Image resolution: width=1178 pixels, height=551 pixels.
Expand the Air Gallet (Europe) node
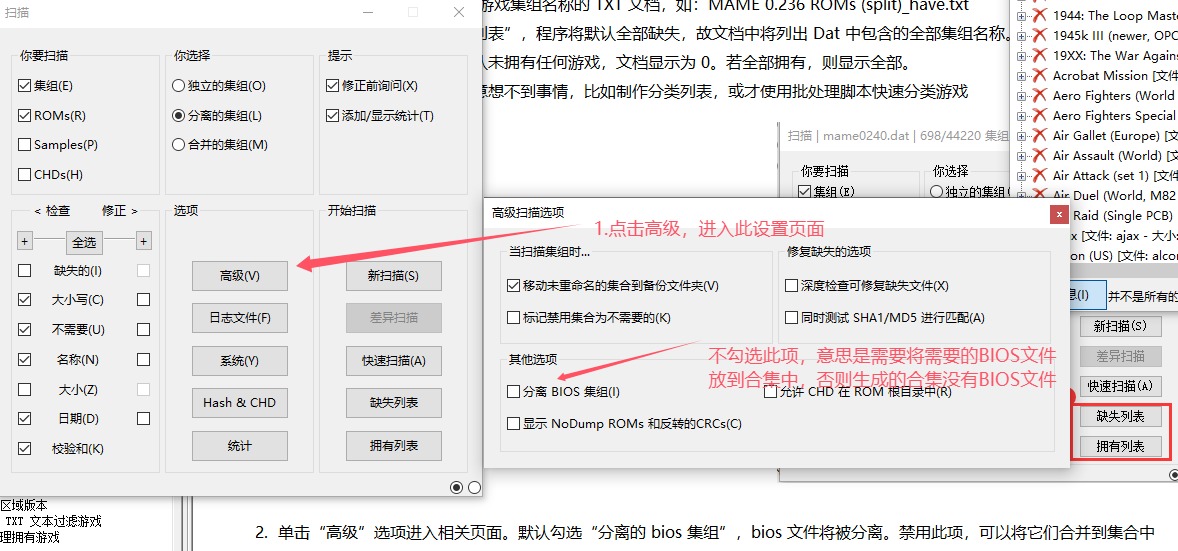[1021, 136]
